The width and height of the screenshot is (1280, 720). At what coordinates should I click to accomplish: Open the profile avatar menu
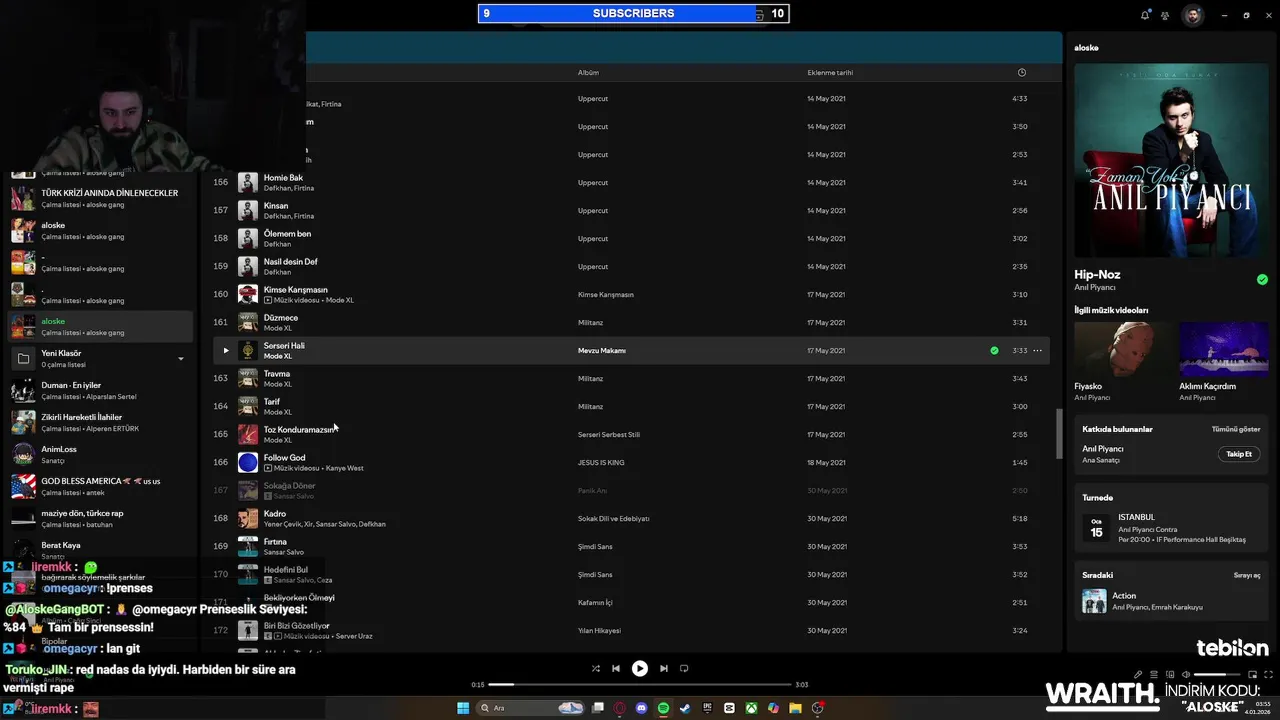point(1193,15)
